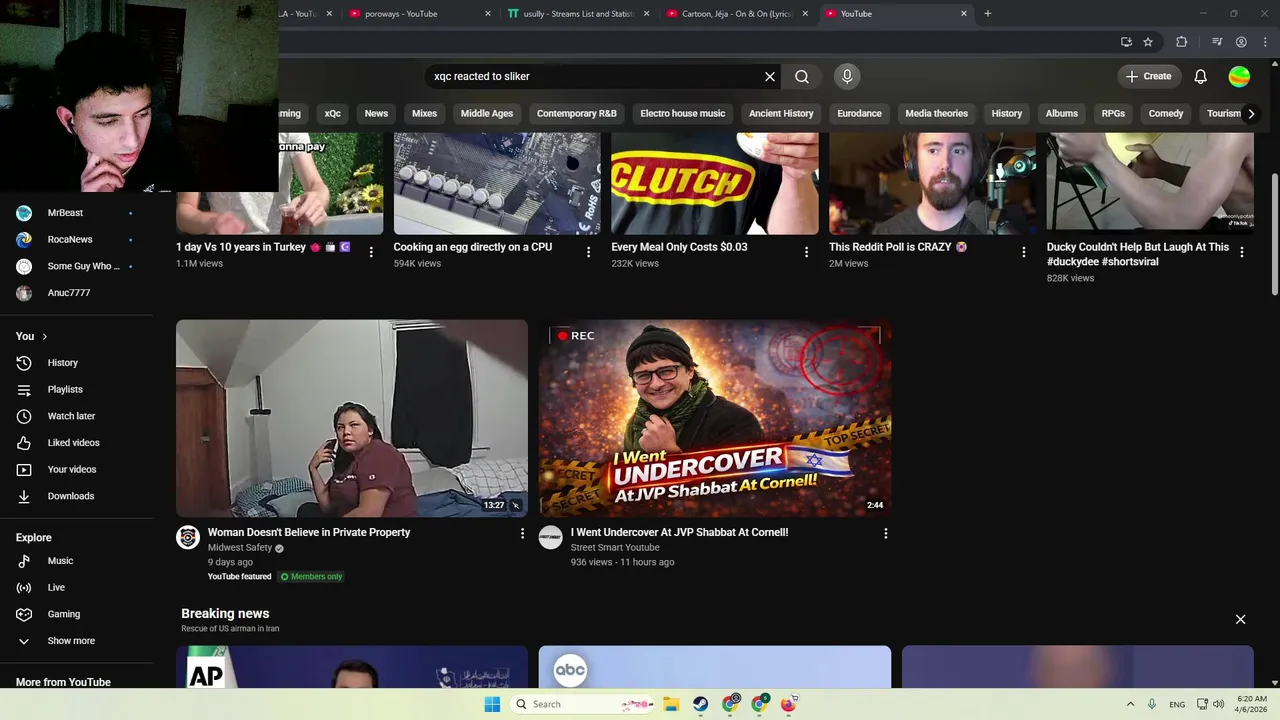Image resolution: width=1280 pixels, height=720 pixels.
Task: Open options for 'Every Meal Only Costs $0.03'
Action: point(806,252)
